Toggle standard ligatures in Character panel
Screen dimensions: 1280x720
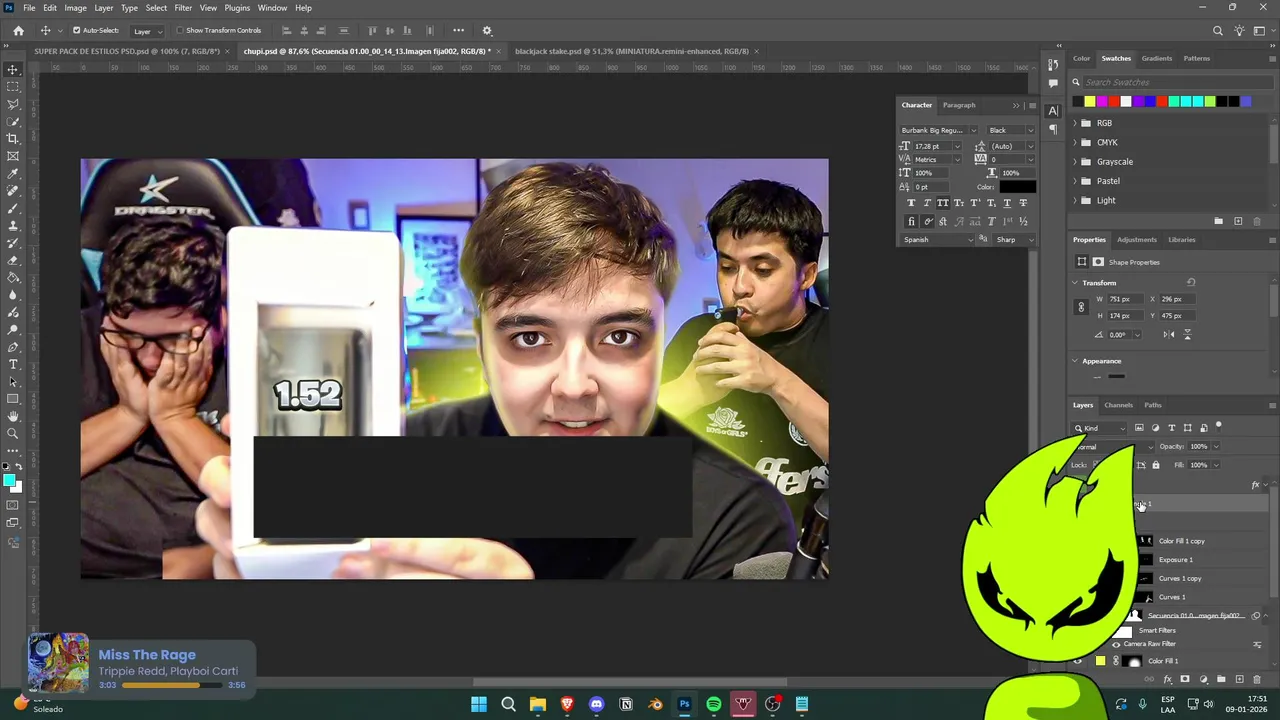click(x=911, y=222)
